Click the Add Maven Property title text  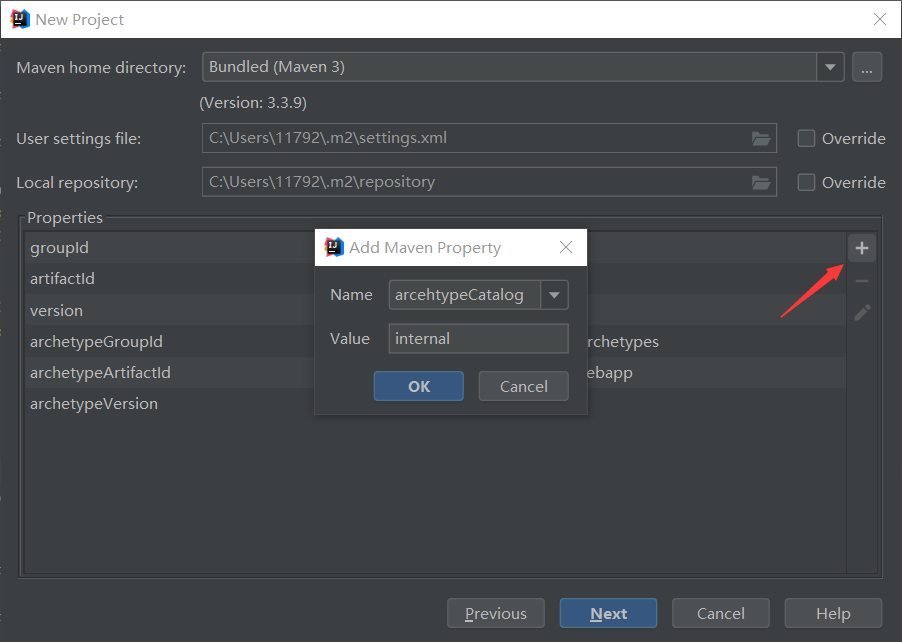pos(425,247)
